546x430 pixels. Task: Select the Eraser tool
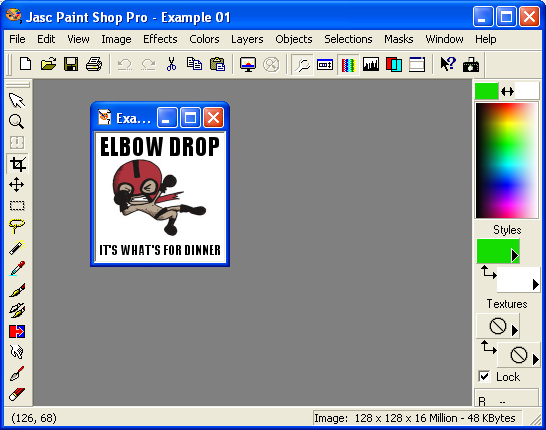coord(17,394)
